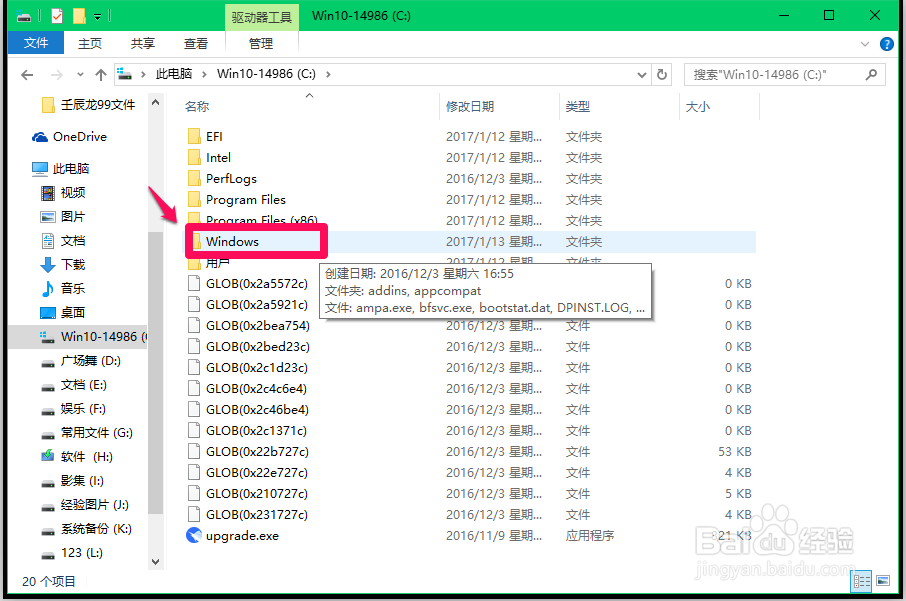
Task: Click inside the search box
Action: [x=780, y=74]
